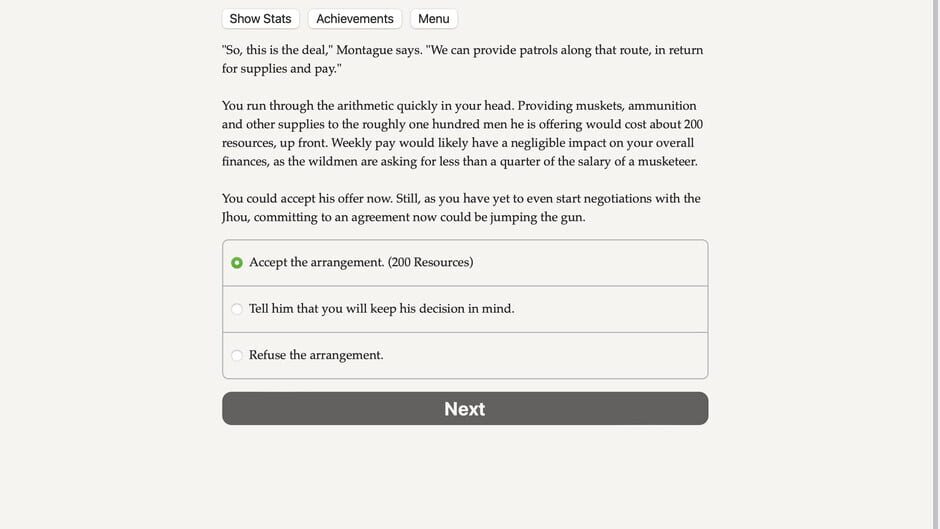Click the "Refuse the arrangement." label text

(316, 355)
